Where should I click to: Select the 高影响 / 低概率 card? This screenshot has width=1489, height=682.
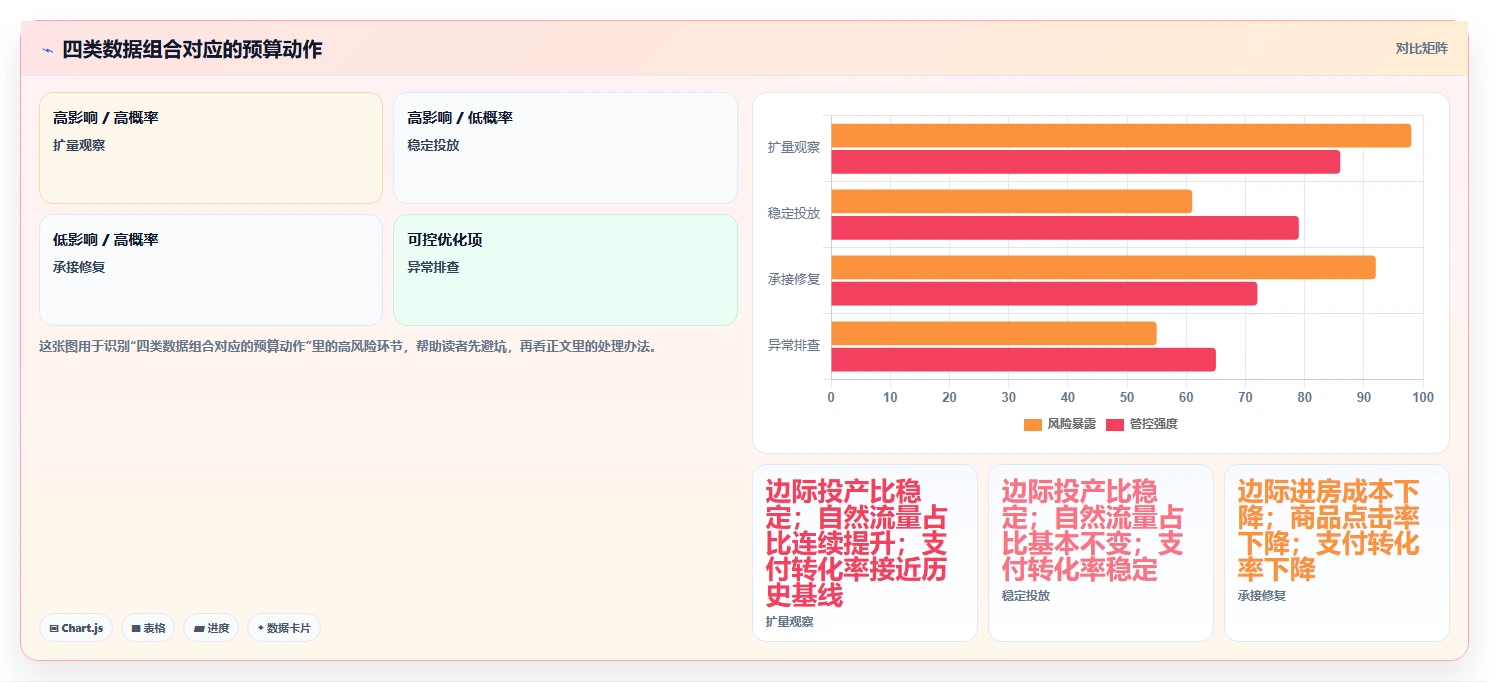point(565,148)
